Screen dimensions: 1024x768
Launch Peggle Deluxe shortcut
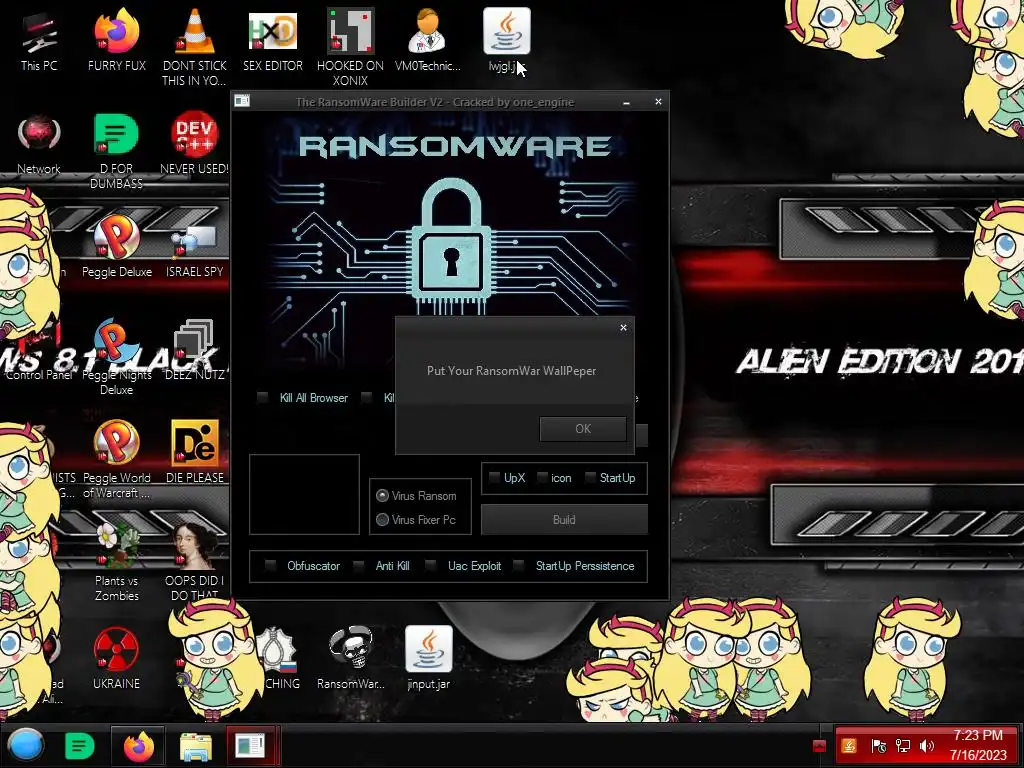116,247
